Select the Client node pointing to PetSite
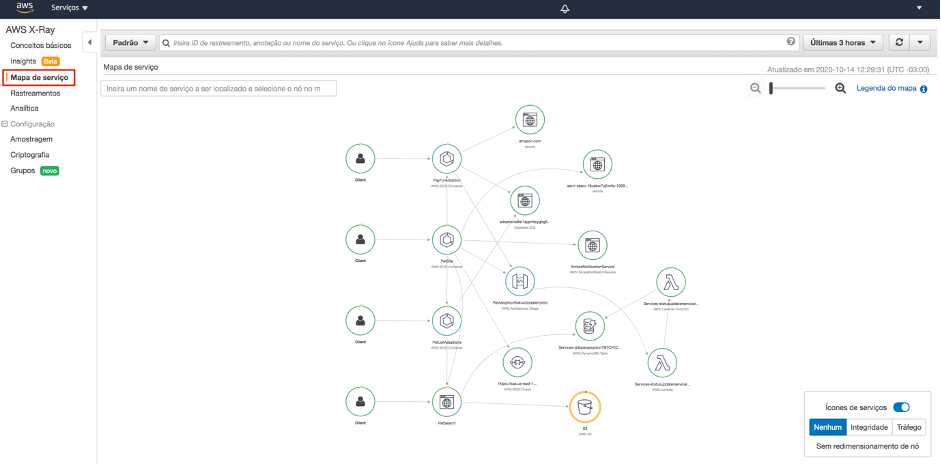Image resolution: width=941 pixels, height=464 pixels. coord(361,240)
